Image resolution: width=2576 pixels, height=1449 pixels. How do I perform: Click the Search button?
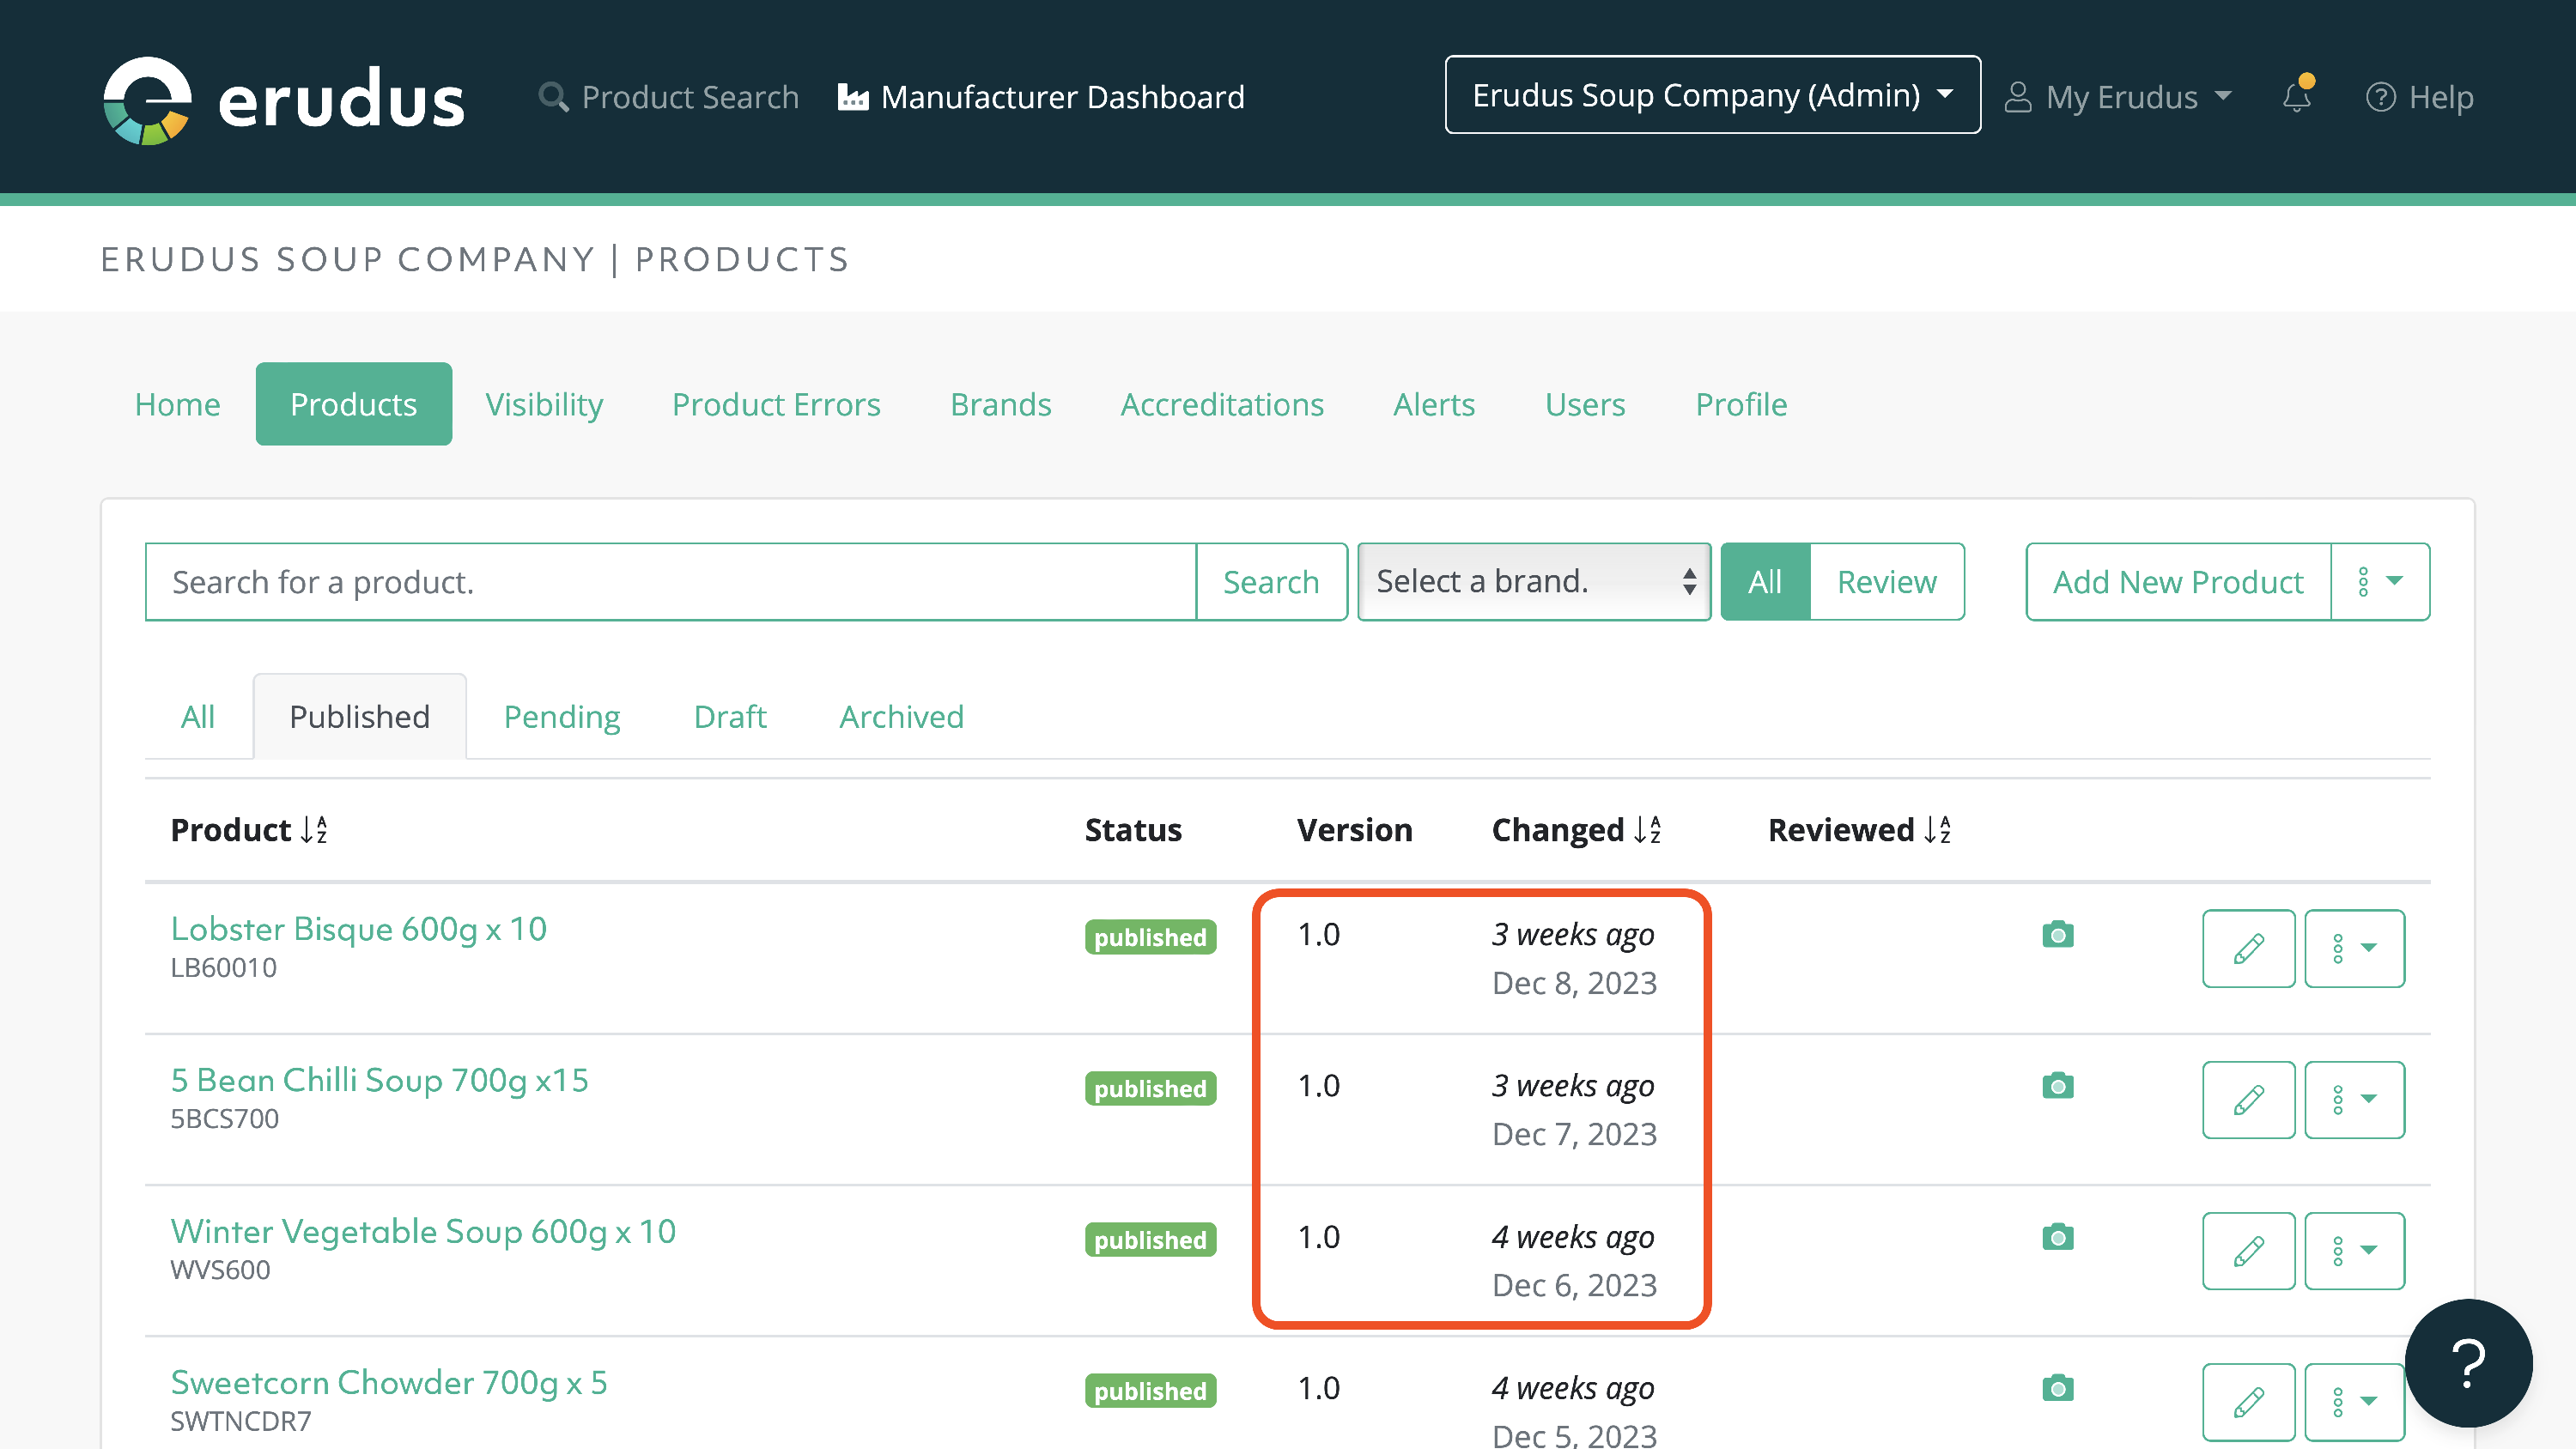point(1271,582)
